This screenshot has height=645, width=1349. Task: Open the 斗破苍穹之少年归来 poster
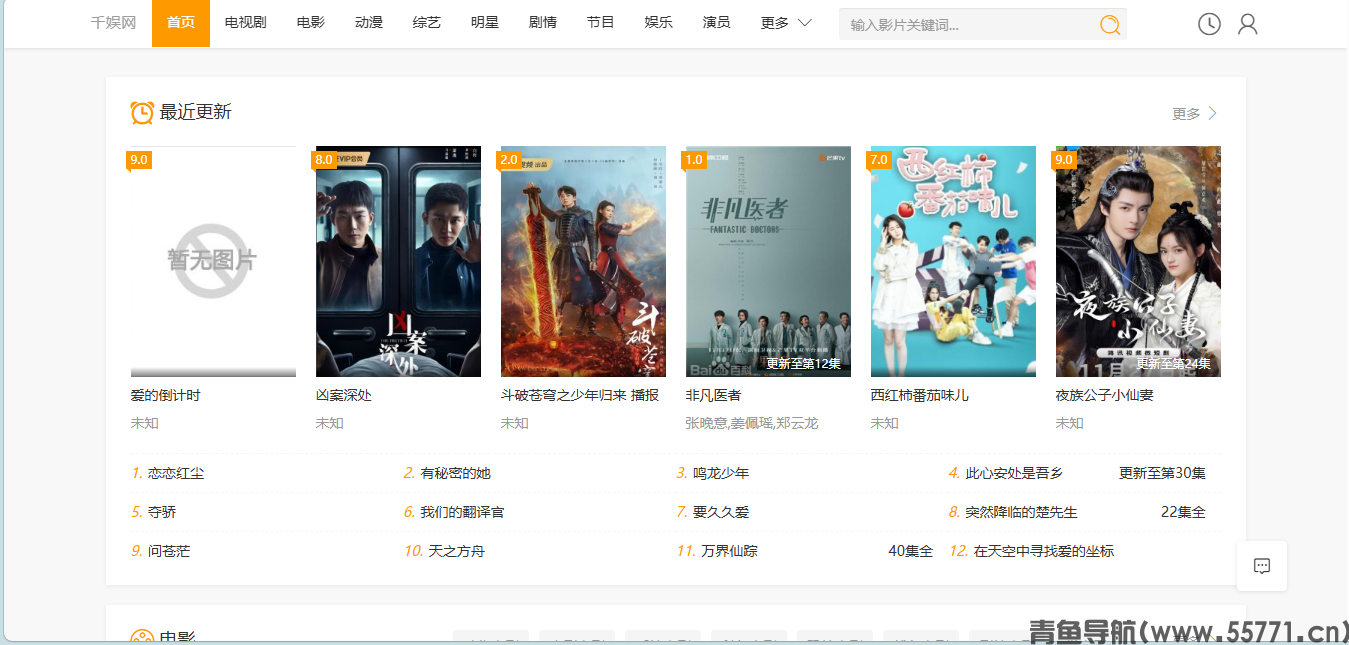coord(583,261)
